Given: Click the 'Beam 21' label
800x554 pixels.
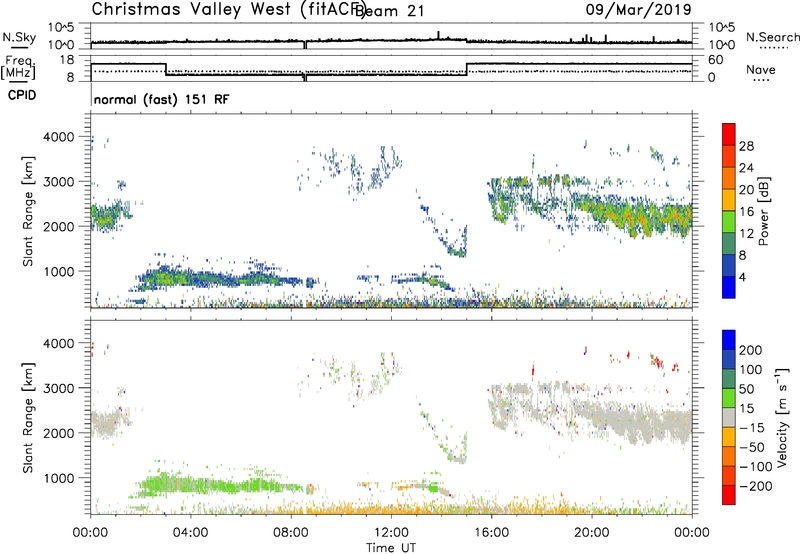Looking at the screenshot, I should coord(389,11).
